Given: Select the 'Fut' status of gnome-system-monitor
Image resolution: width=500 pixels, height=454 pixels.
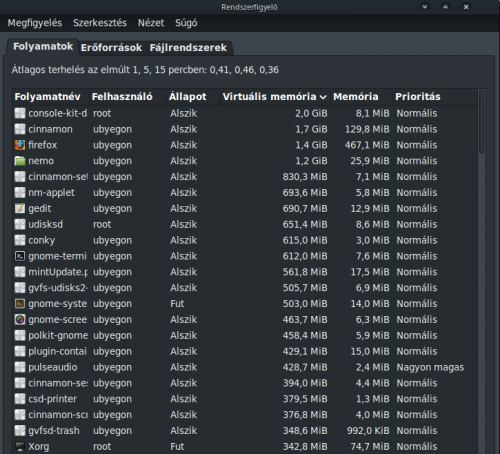Looking at the screenshot, I should click(177, 304).
